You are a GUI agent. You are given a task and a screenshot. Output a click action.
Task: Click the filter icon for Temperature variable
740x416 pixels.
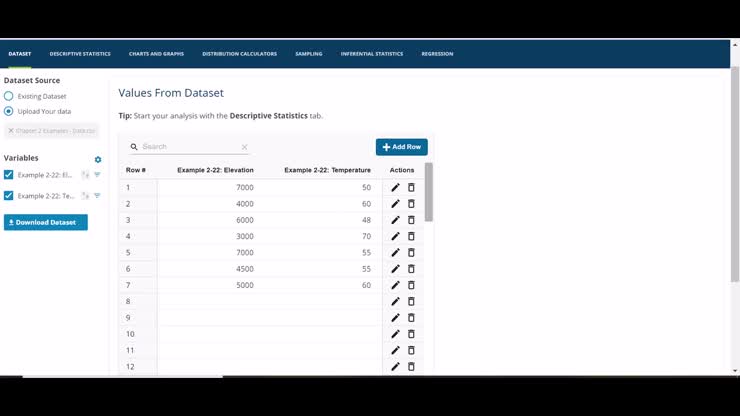click(97, 195)
